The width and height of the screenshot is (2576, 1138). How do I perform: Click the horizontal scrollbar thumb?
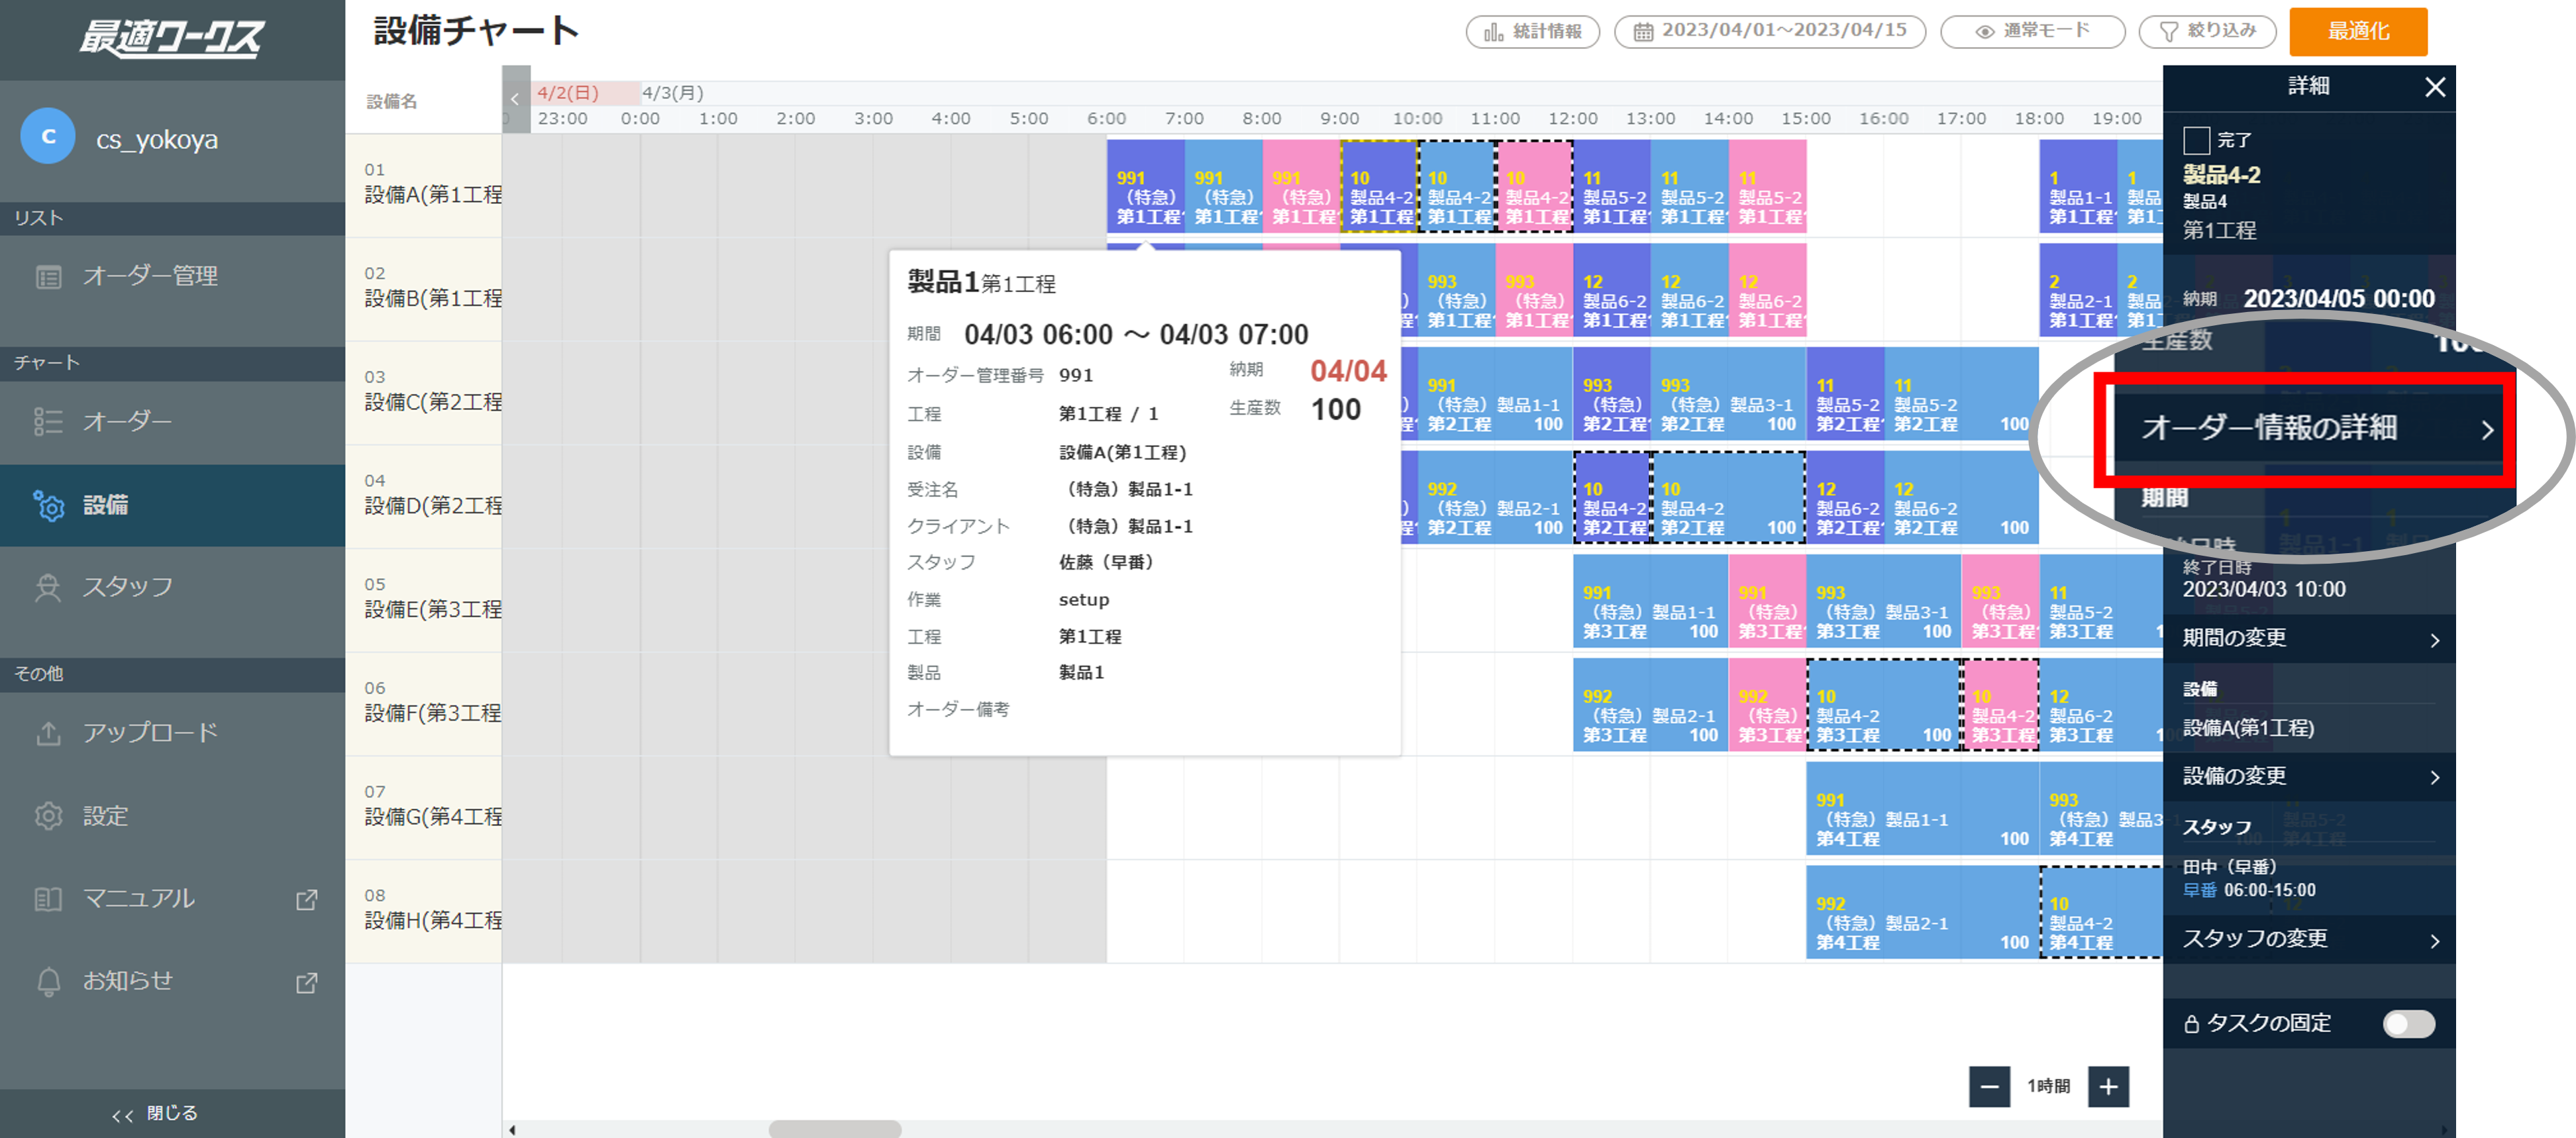point(835,1129)
